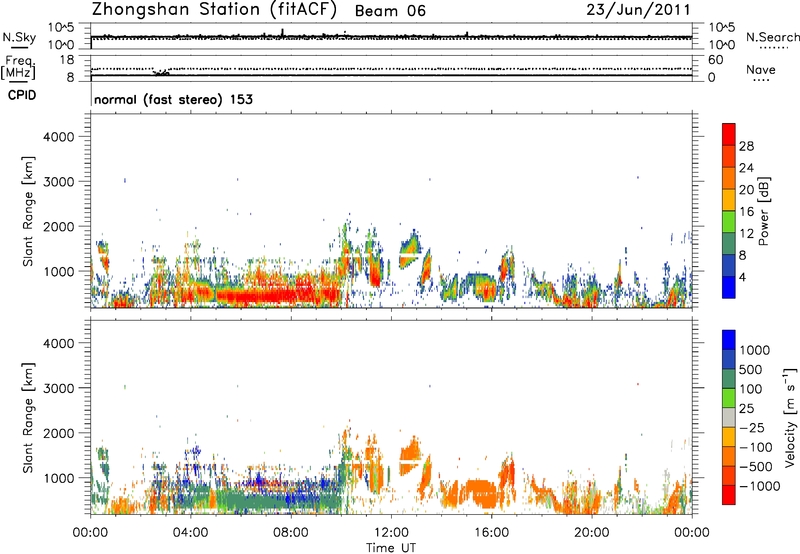
Task: Click the blue bottom of the power colorbar
Action: 729,288
